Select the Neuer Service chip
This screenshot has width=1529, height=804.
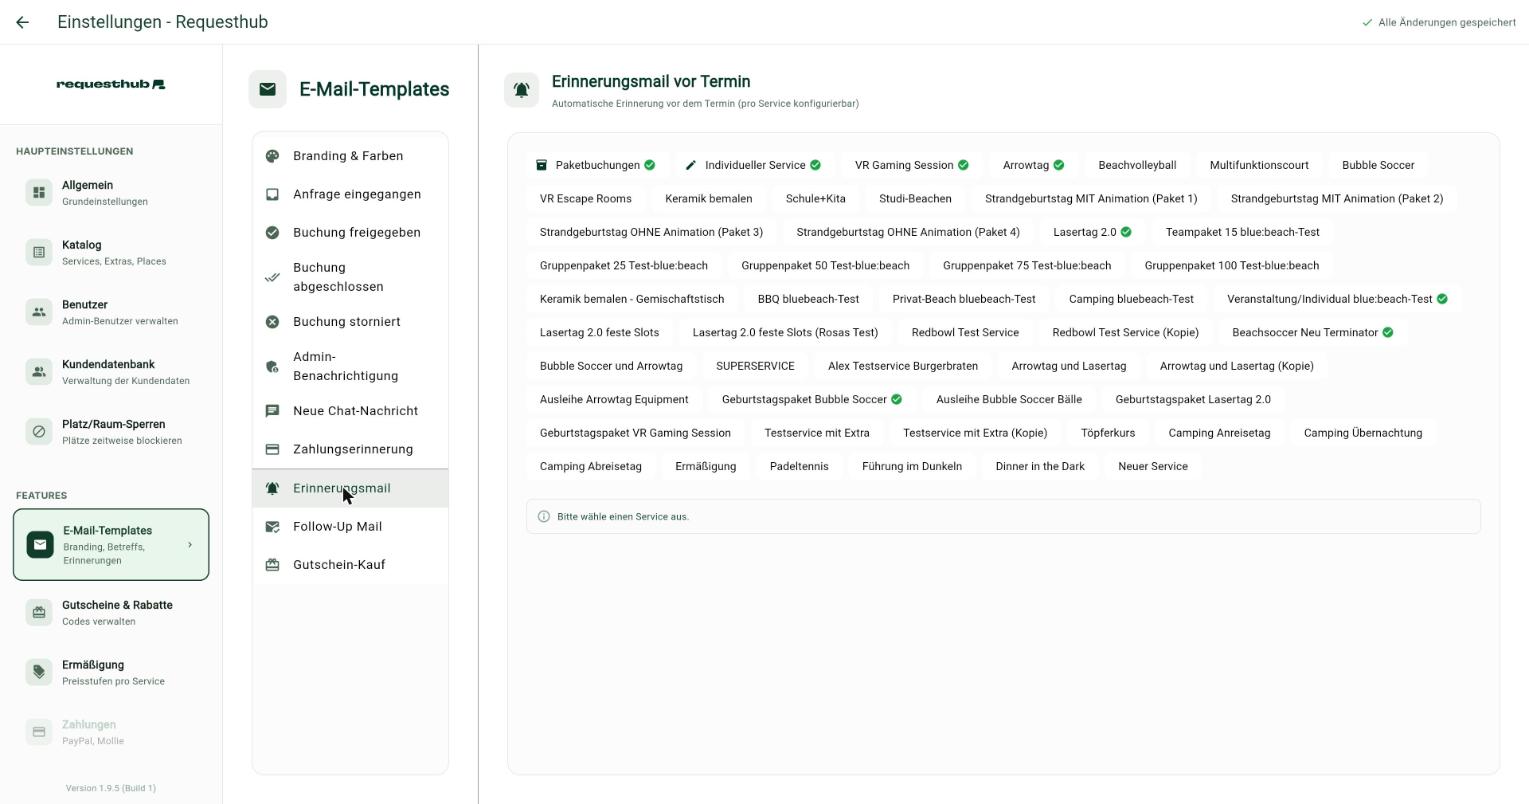coord(1153,466)
